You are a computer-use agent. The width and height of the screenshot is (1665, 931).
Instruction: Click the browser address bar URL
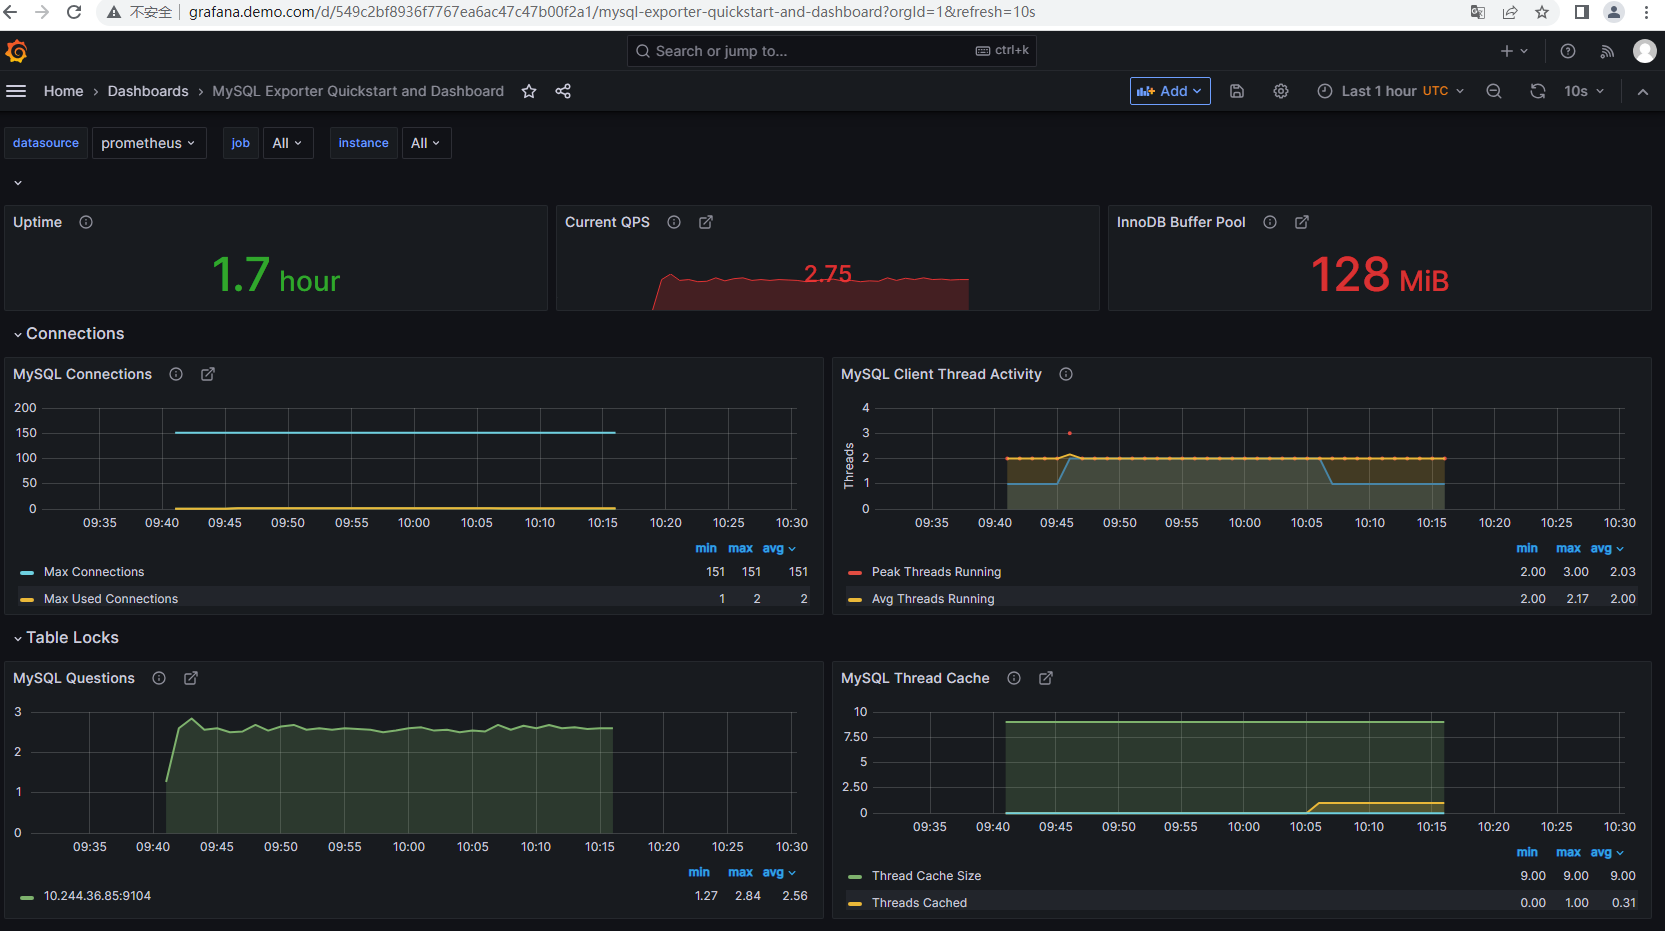[x=612, y=12]
